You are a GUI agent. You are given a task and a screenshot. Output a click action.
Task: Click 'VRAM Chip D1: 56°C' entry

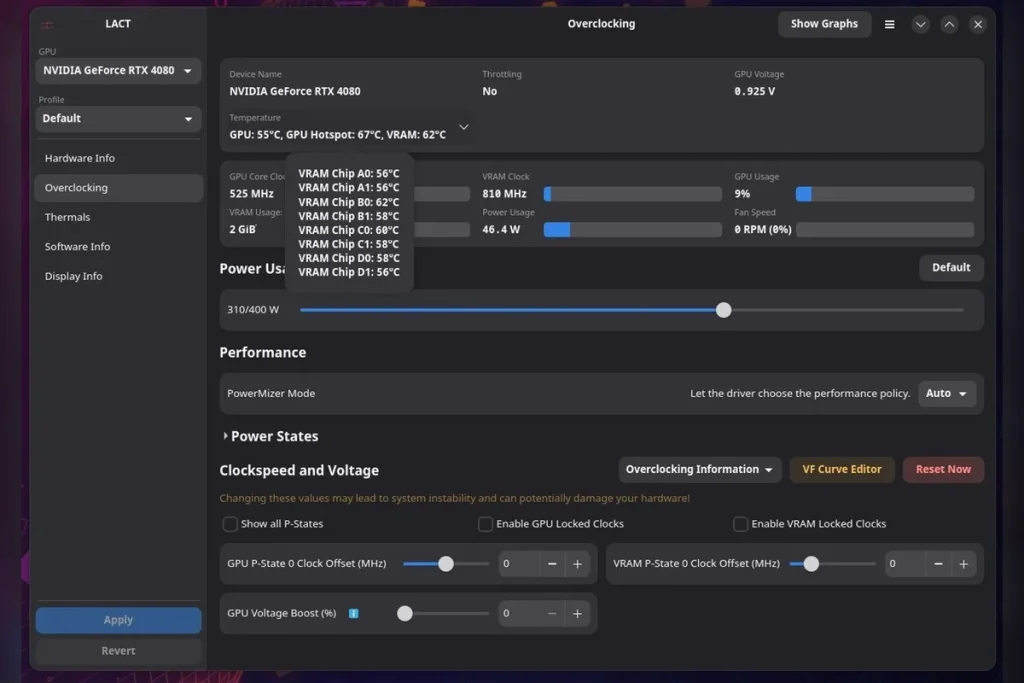point(349,272)
